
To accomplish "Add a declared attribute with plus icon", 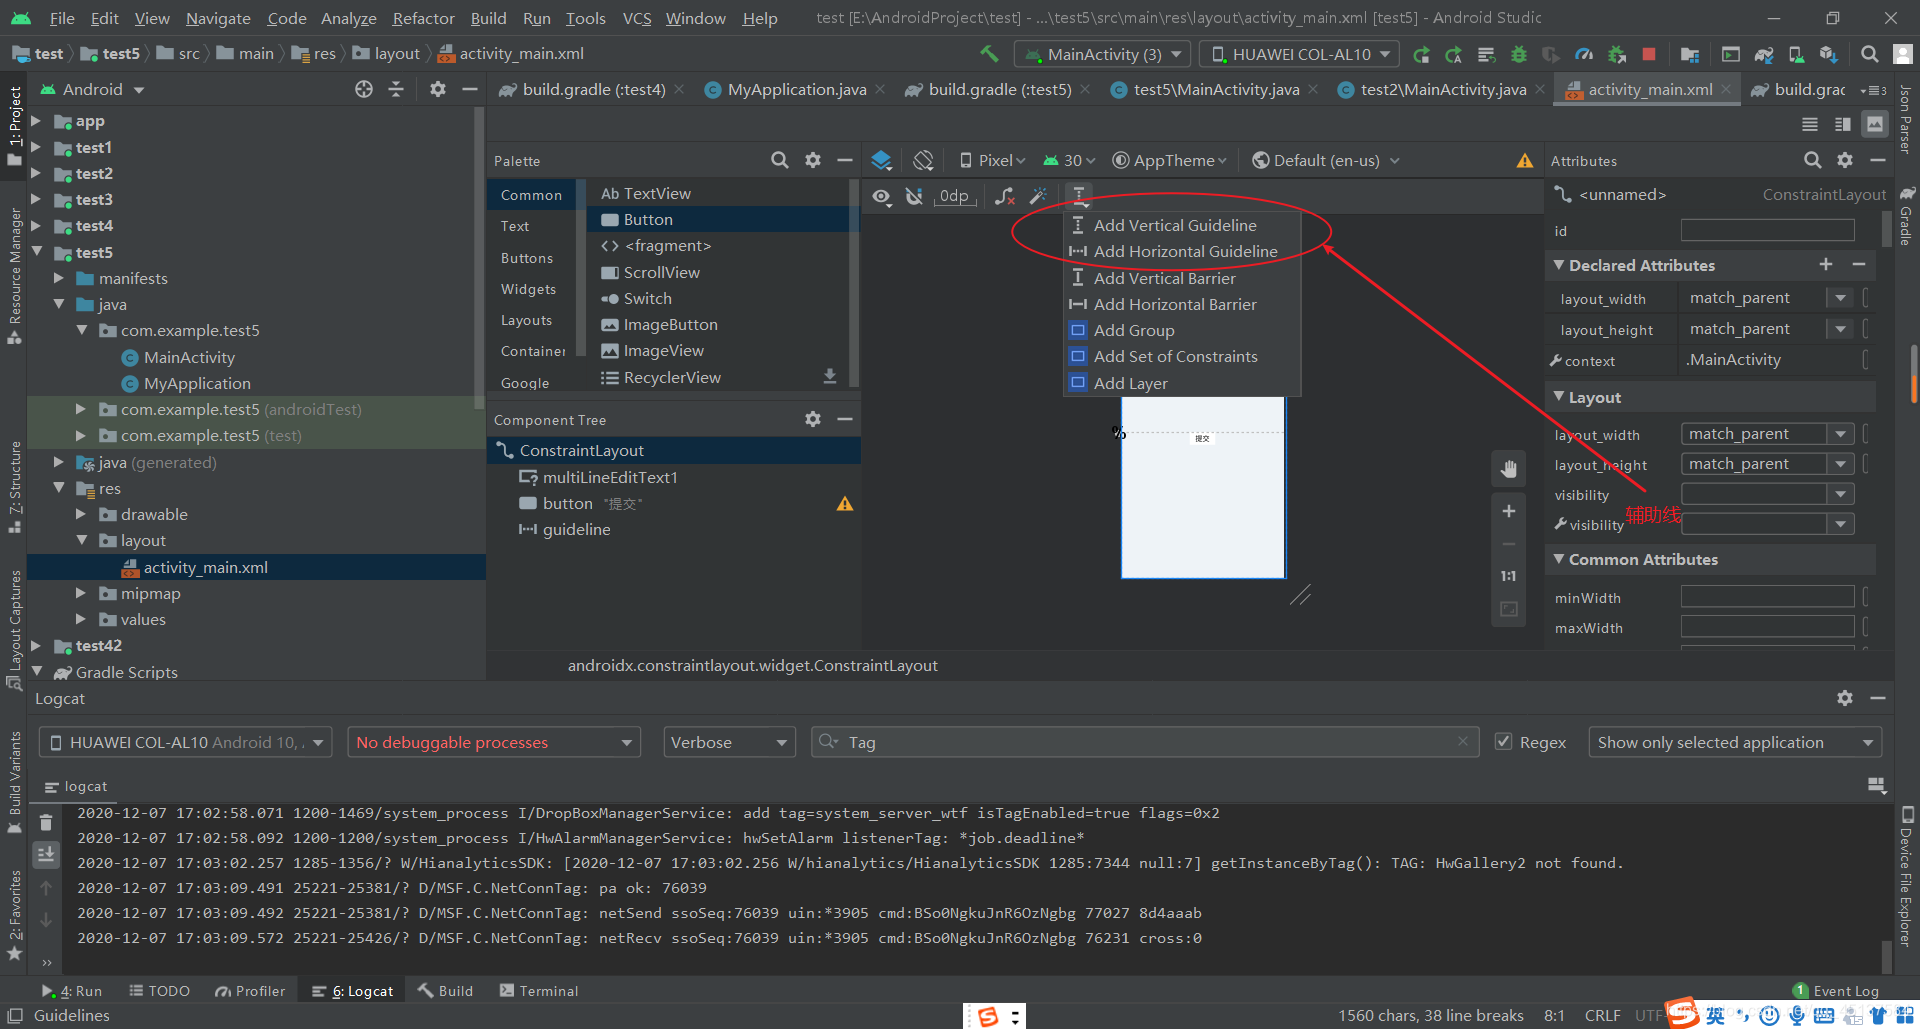I will pyautogui.click(x=1826, y=264).
